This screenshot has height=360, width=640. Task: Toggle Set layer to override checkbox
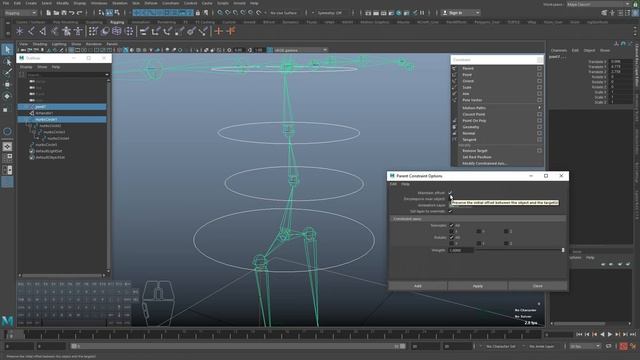[451, 211]
